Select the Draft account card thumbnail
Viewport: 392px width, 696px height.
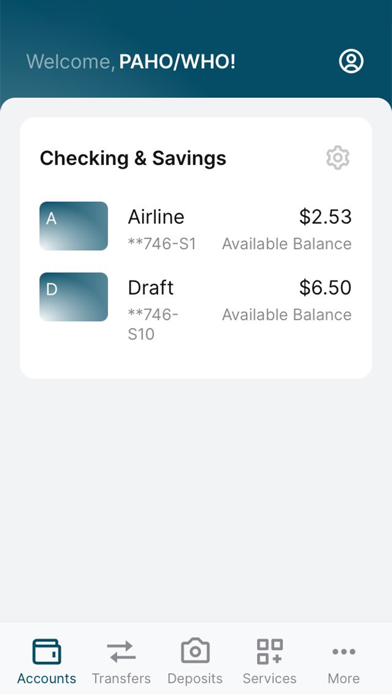click(x=74, y=297)
